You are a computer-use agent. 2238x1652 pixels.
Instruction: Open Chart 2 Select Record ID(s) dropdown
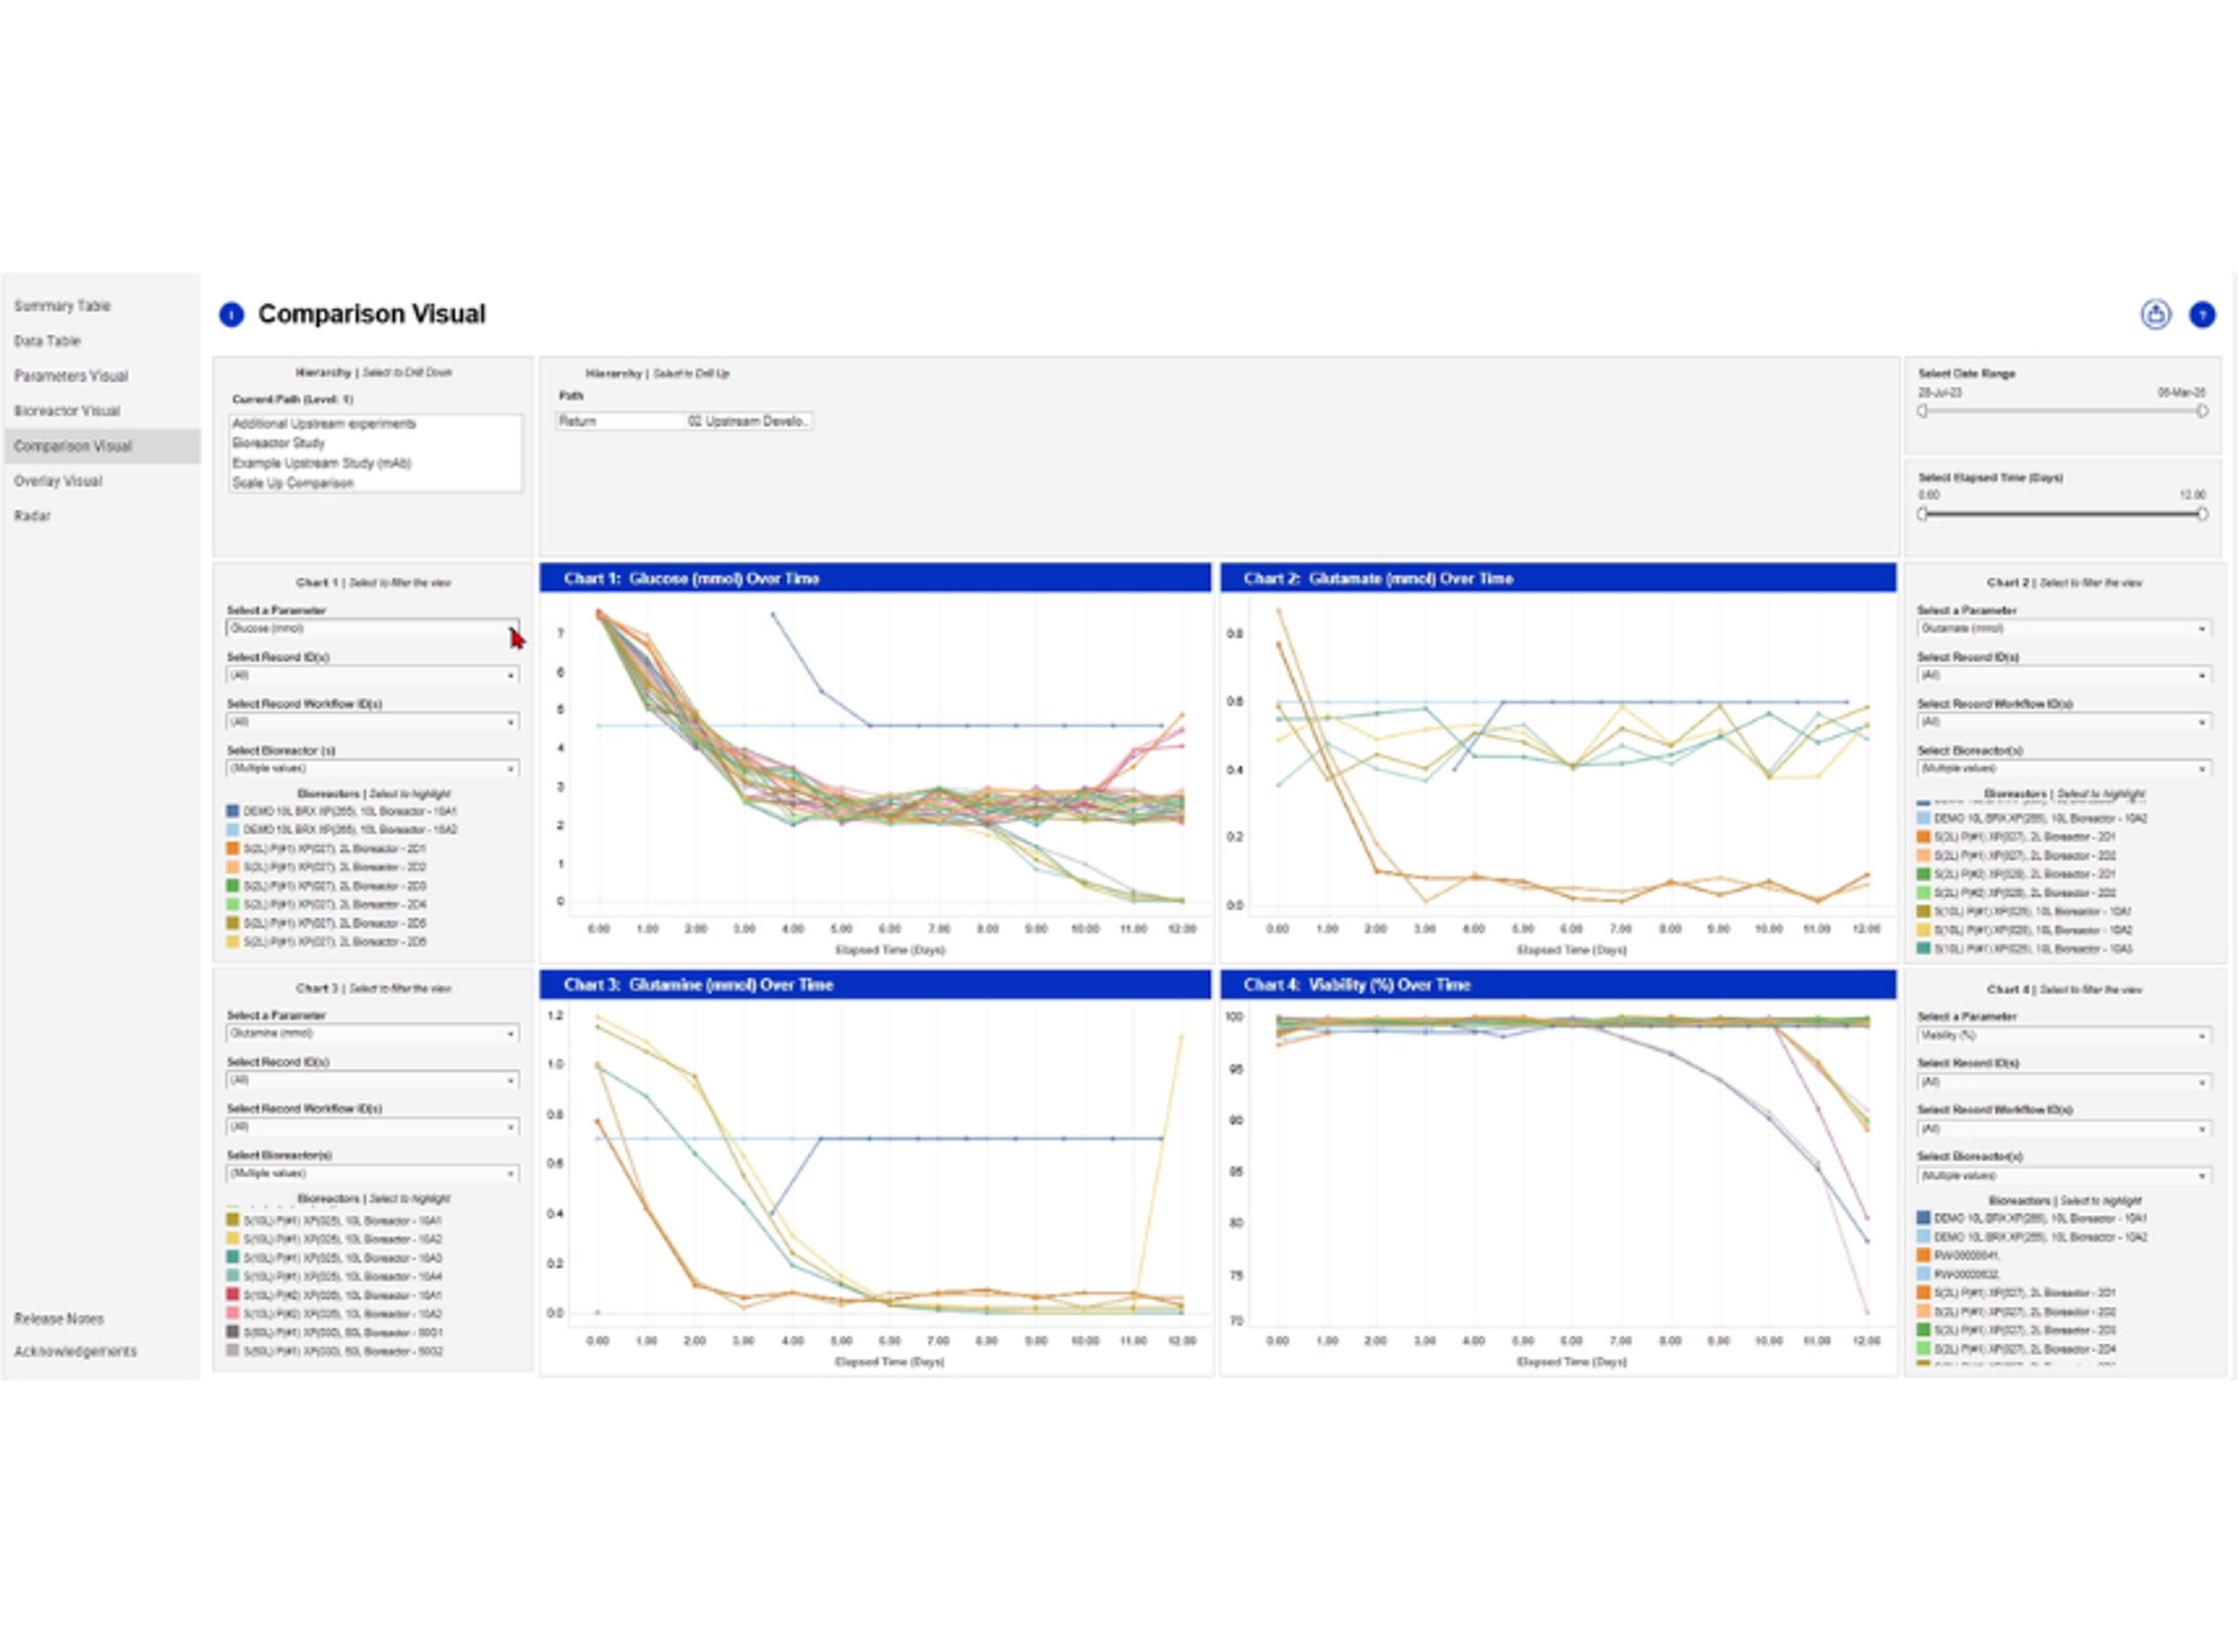click(x=2063, y=676)
